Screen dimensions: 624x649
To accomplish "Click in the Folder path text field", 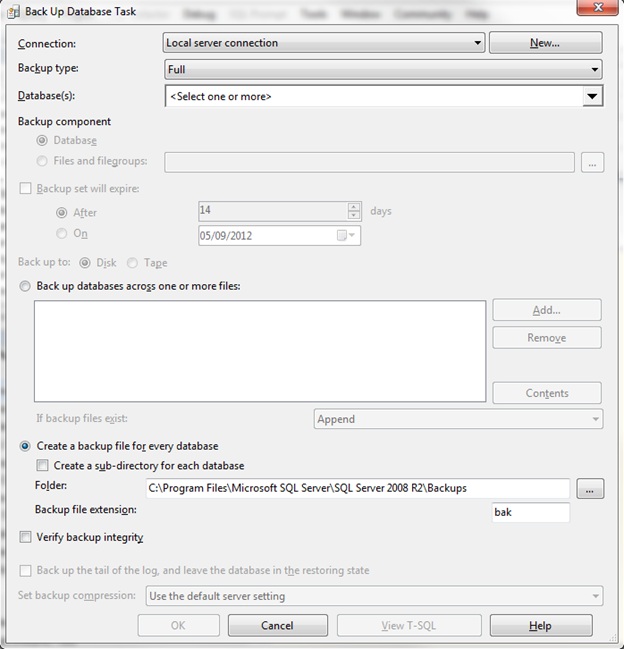I will pyautogui.click(x=356, y=488).
